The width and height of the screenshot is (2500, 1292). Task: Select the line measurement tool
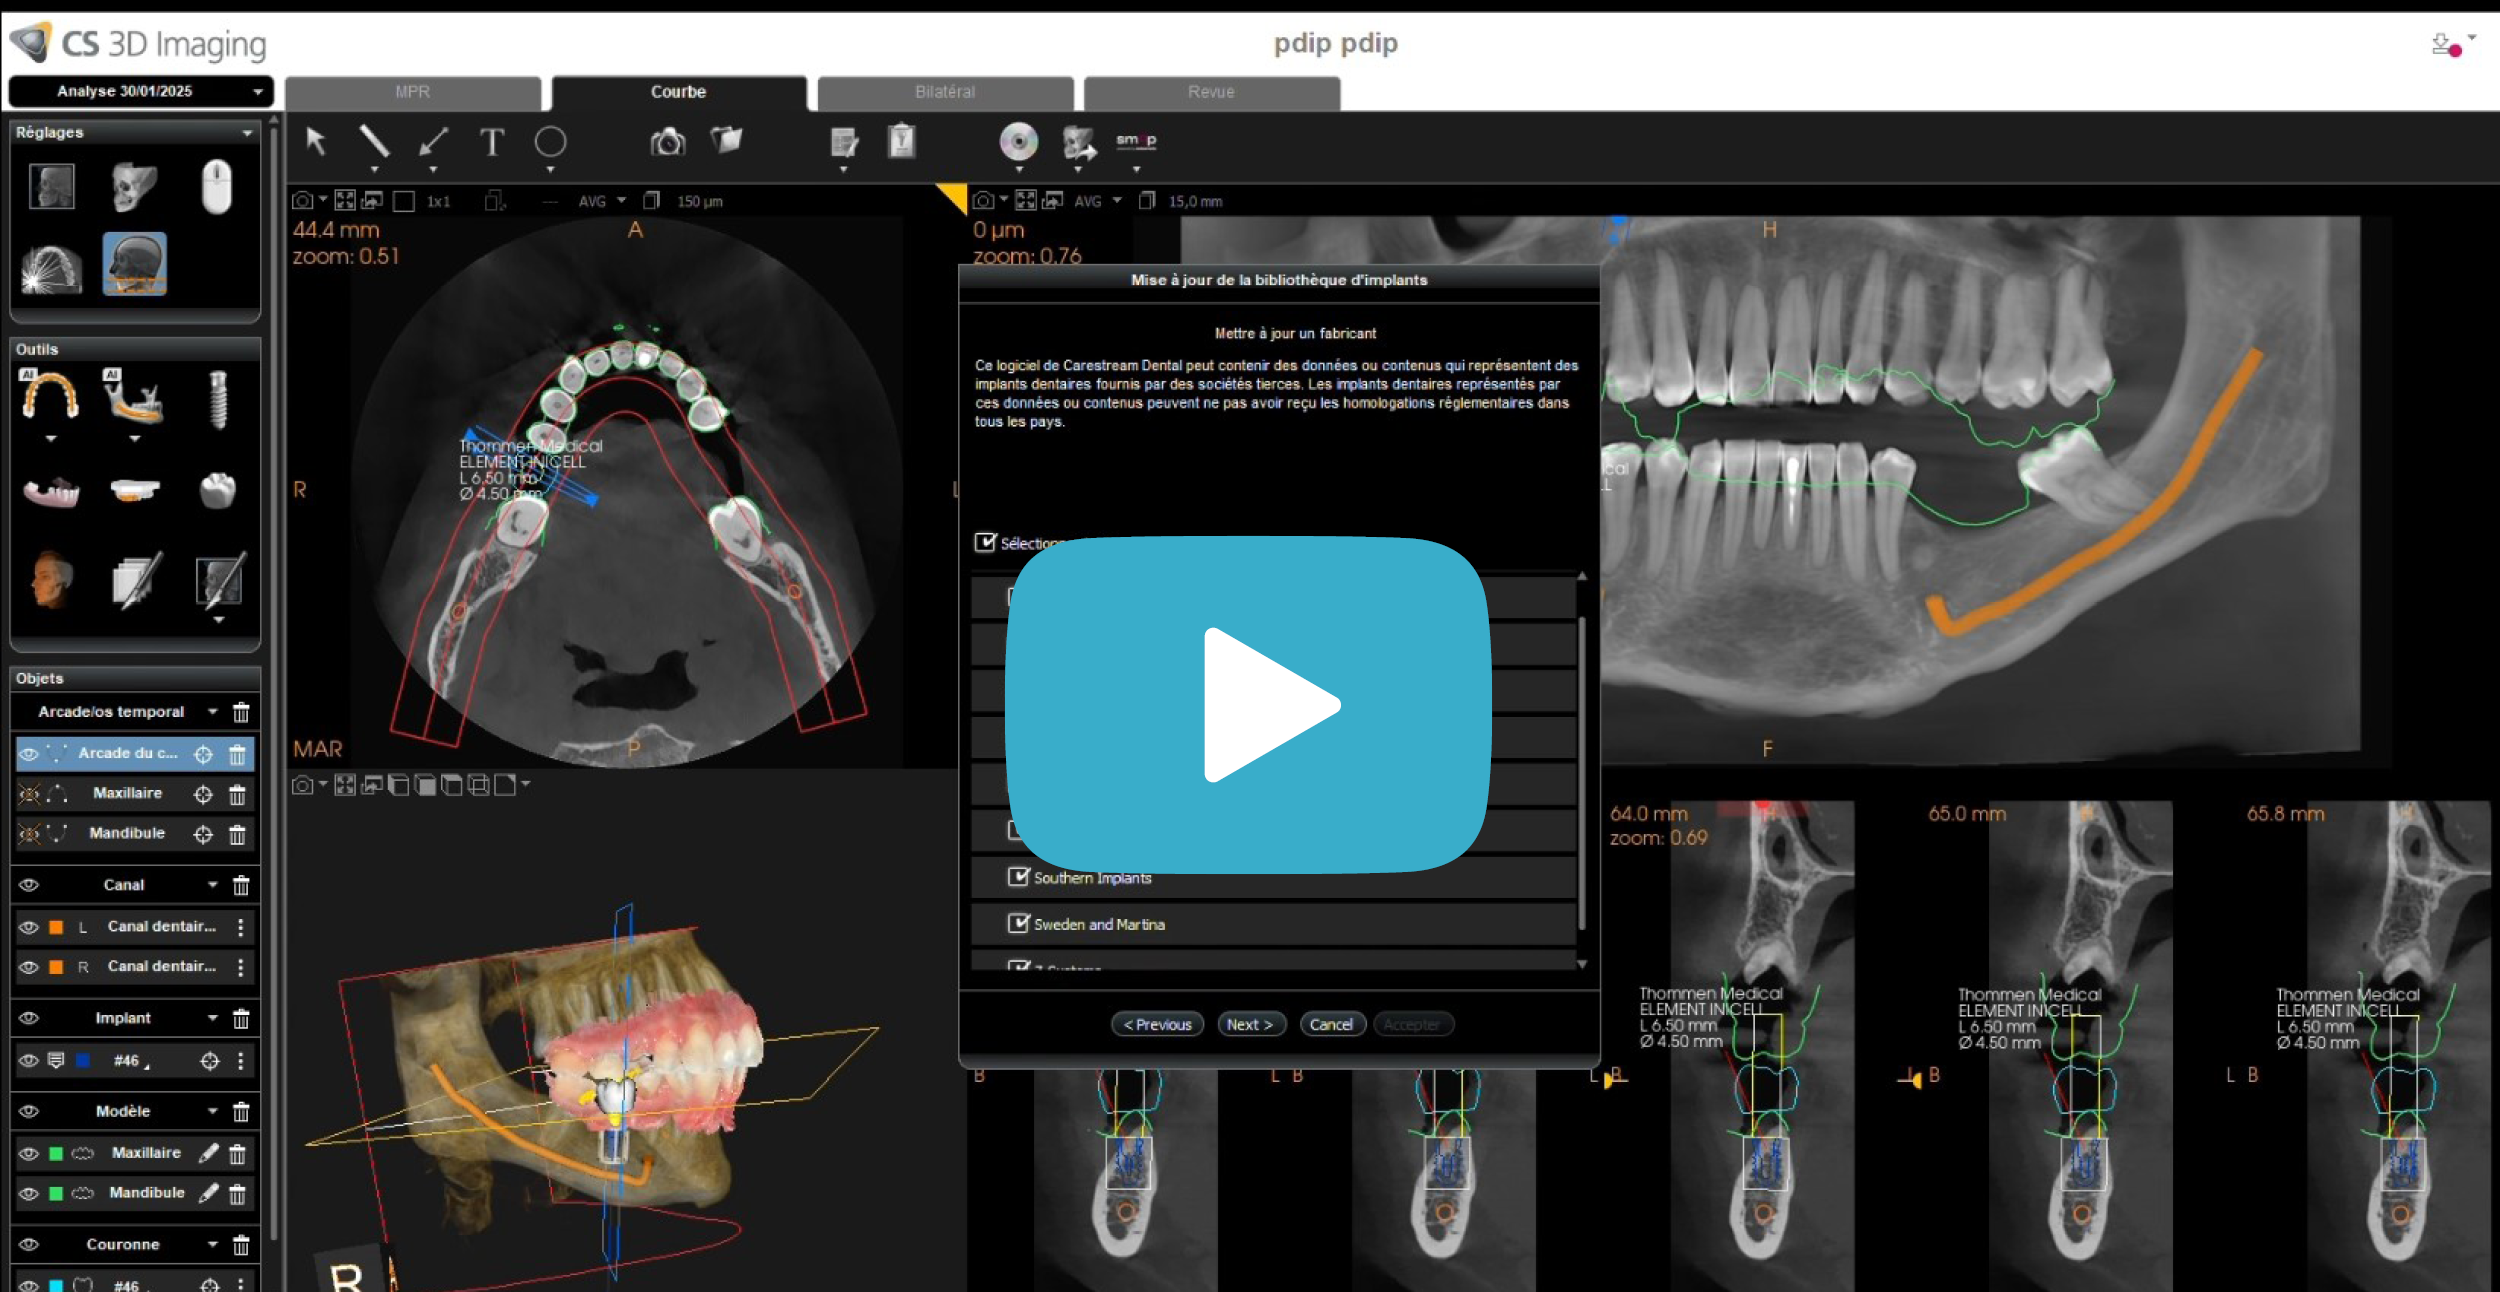(374, 142)
